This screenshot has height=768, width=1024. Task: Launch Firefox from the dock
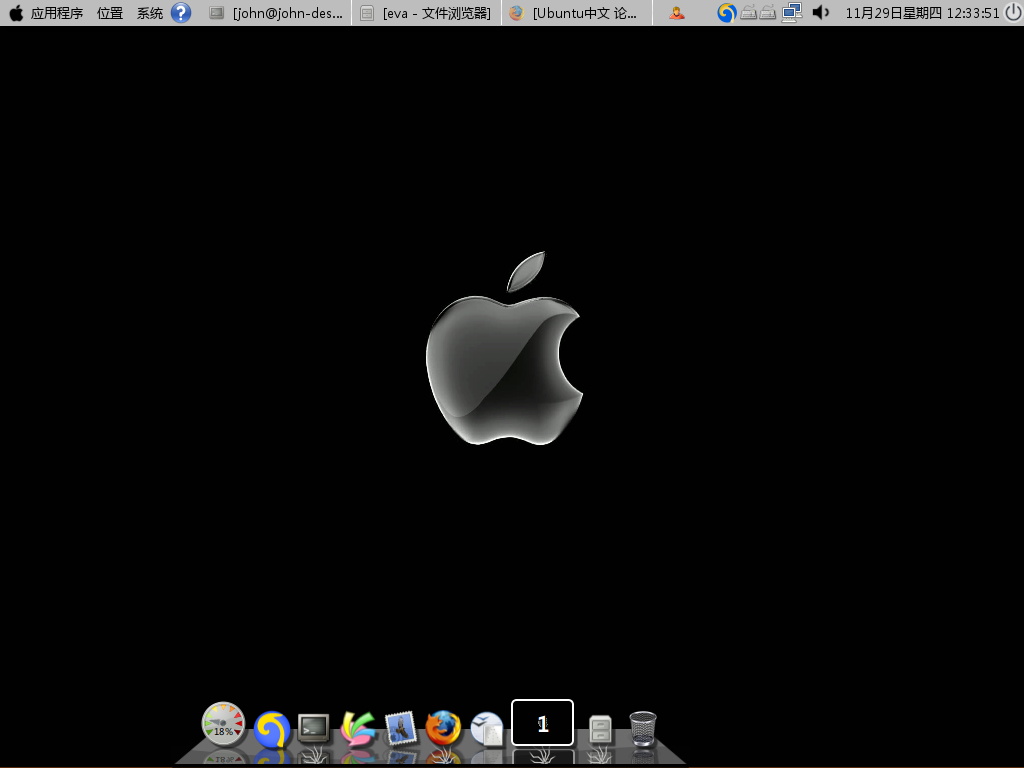[x=443, y=728]
